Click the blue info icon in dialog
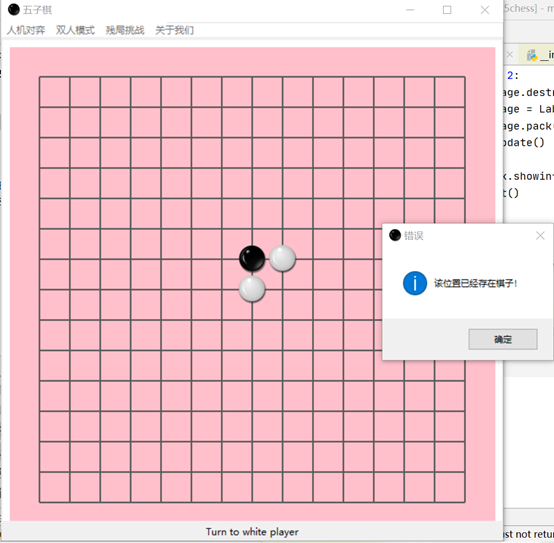This screenshot has height=543, width=554. (415, 283)
